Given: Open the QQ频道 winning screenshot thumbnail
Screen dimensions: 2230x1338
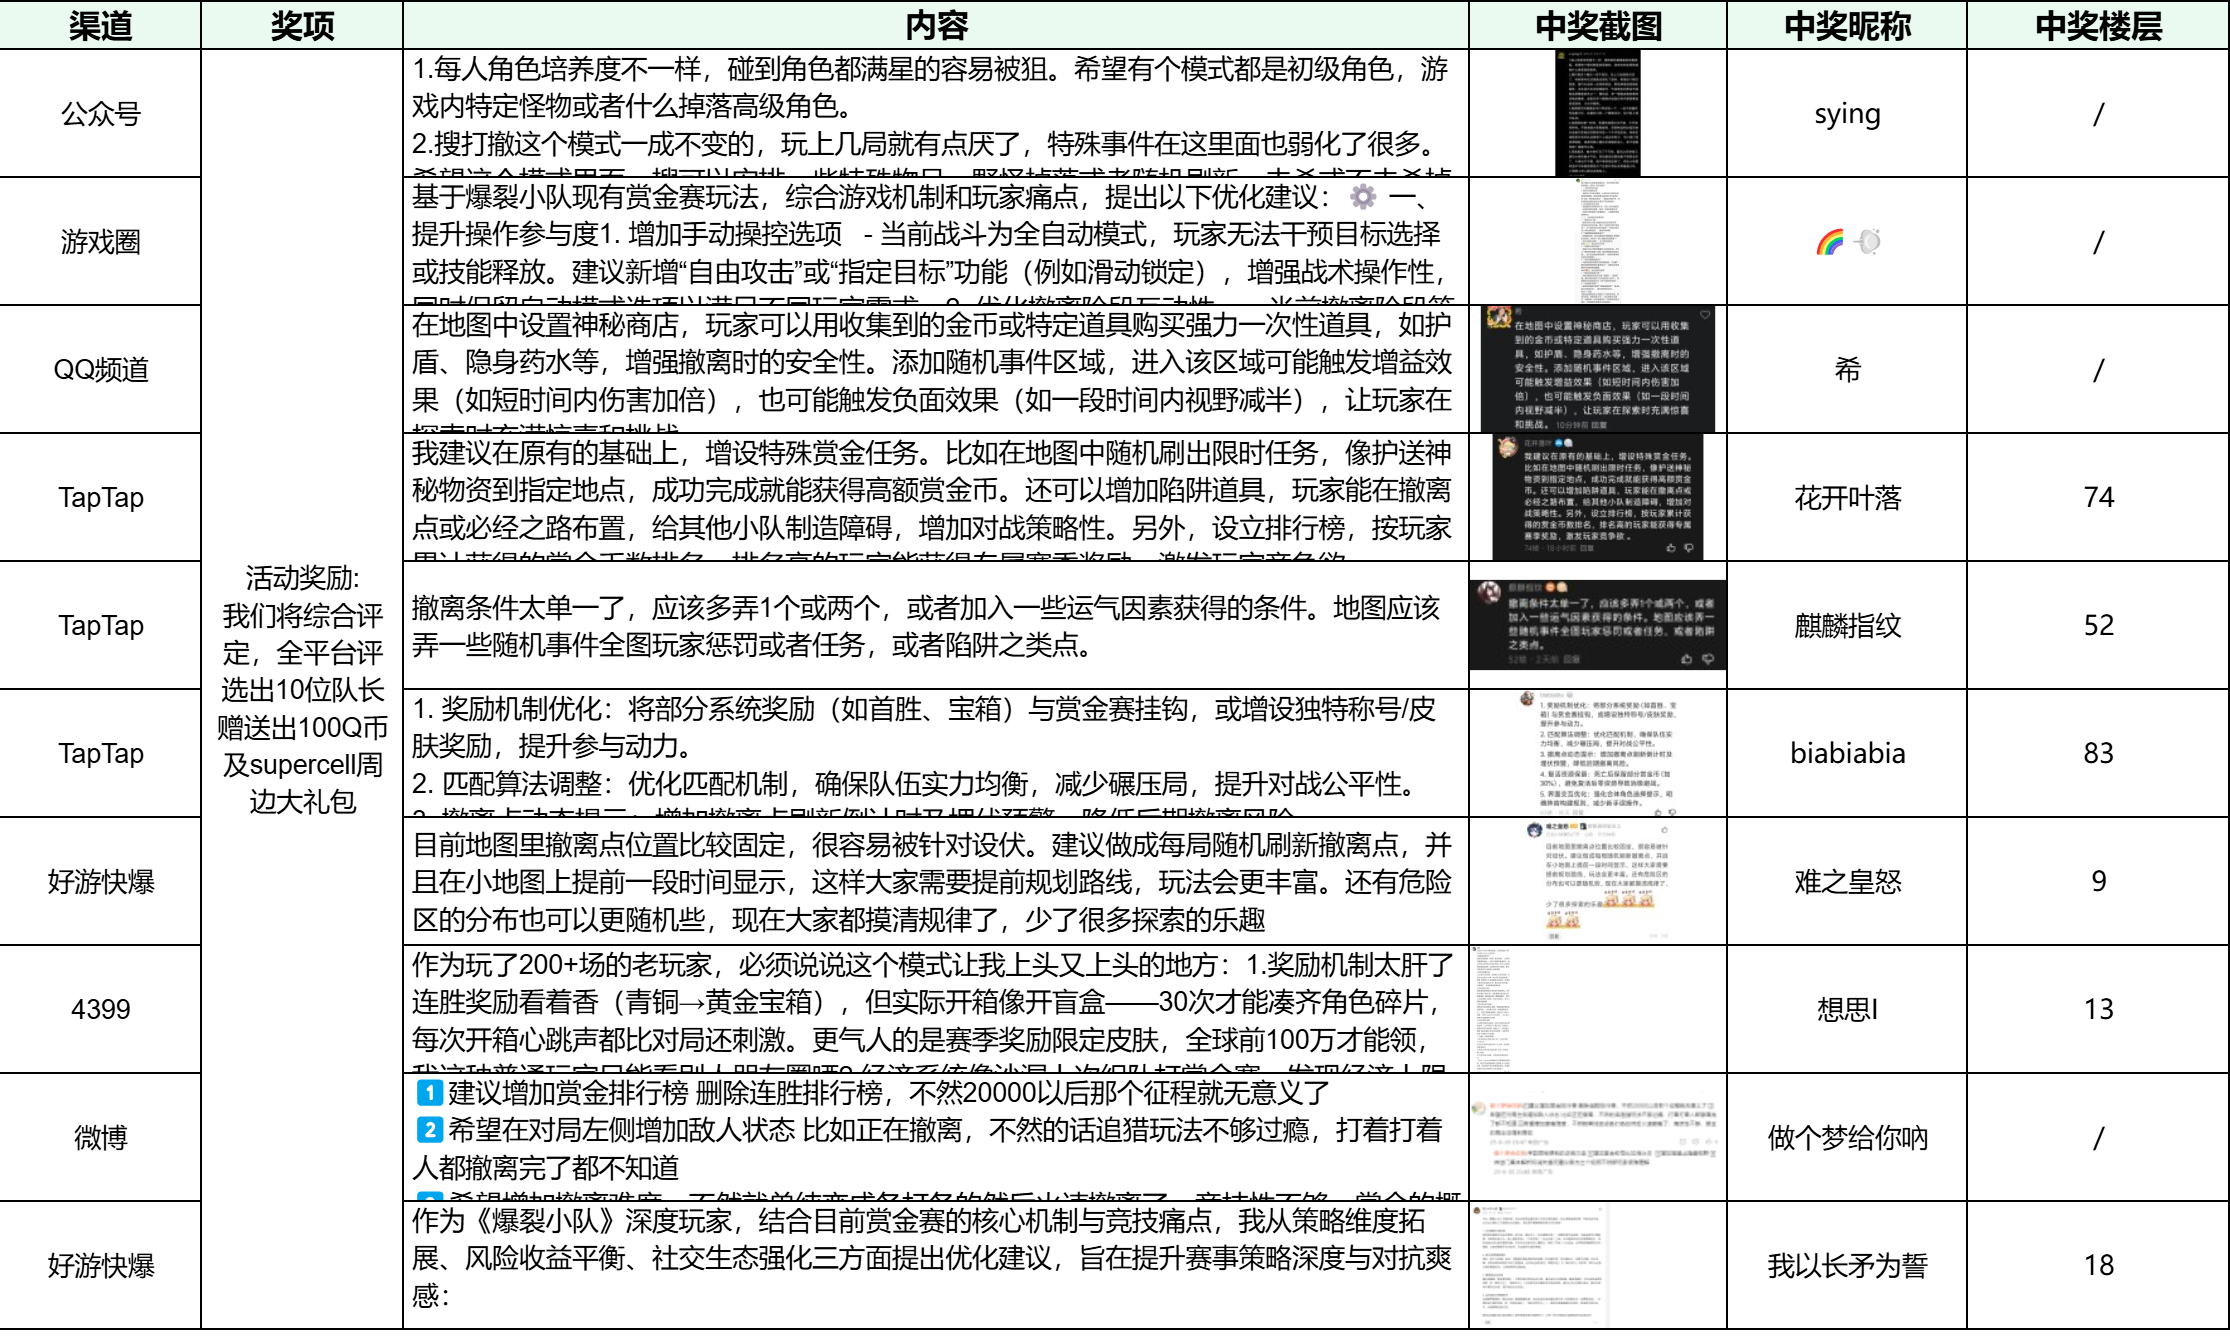Looking at the screenshot, I should pyautogui.click(x=1597, y=369).
